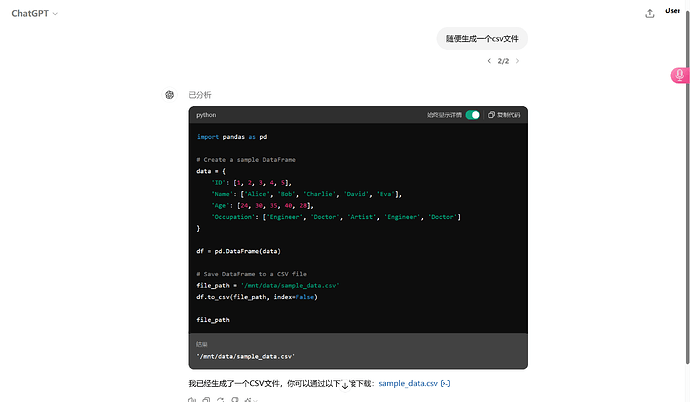
Task: Click the 'ID' list code line
Action: [251, 183]
